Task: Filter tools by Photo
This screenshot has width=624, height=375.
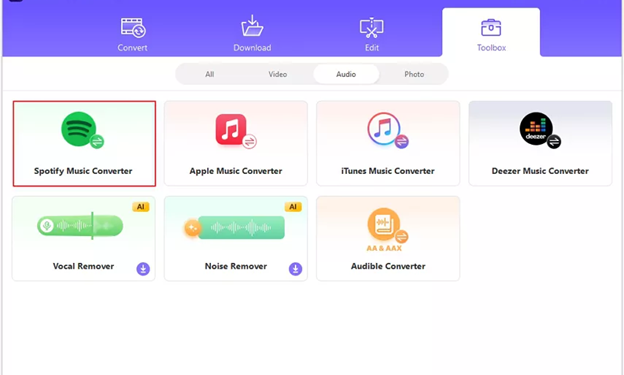Action: point(414,74)
